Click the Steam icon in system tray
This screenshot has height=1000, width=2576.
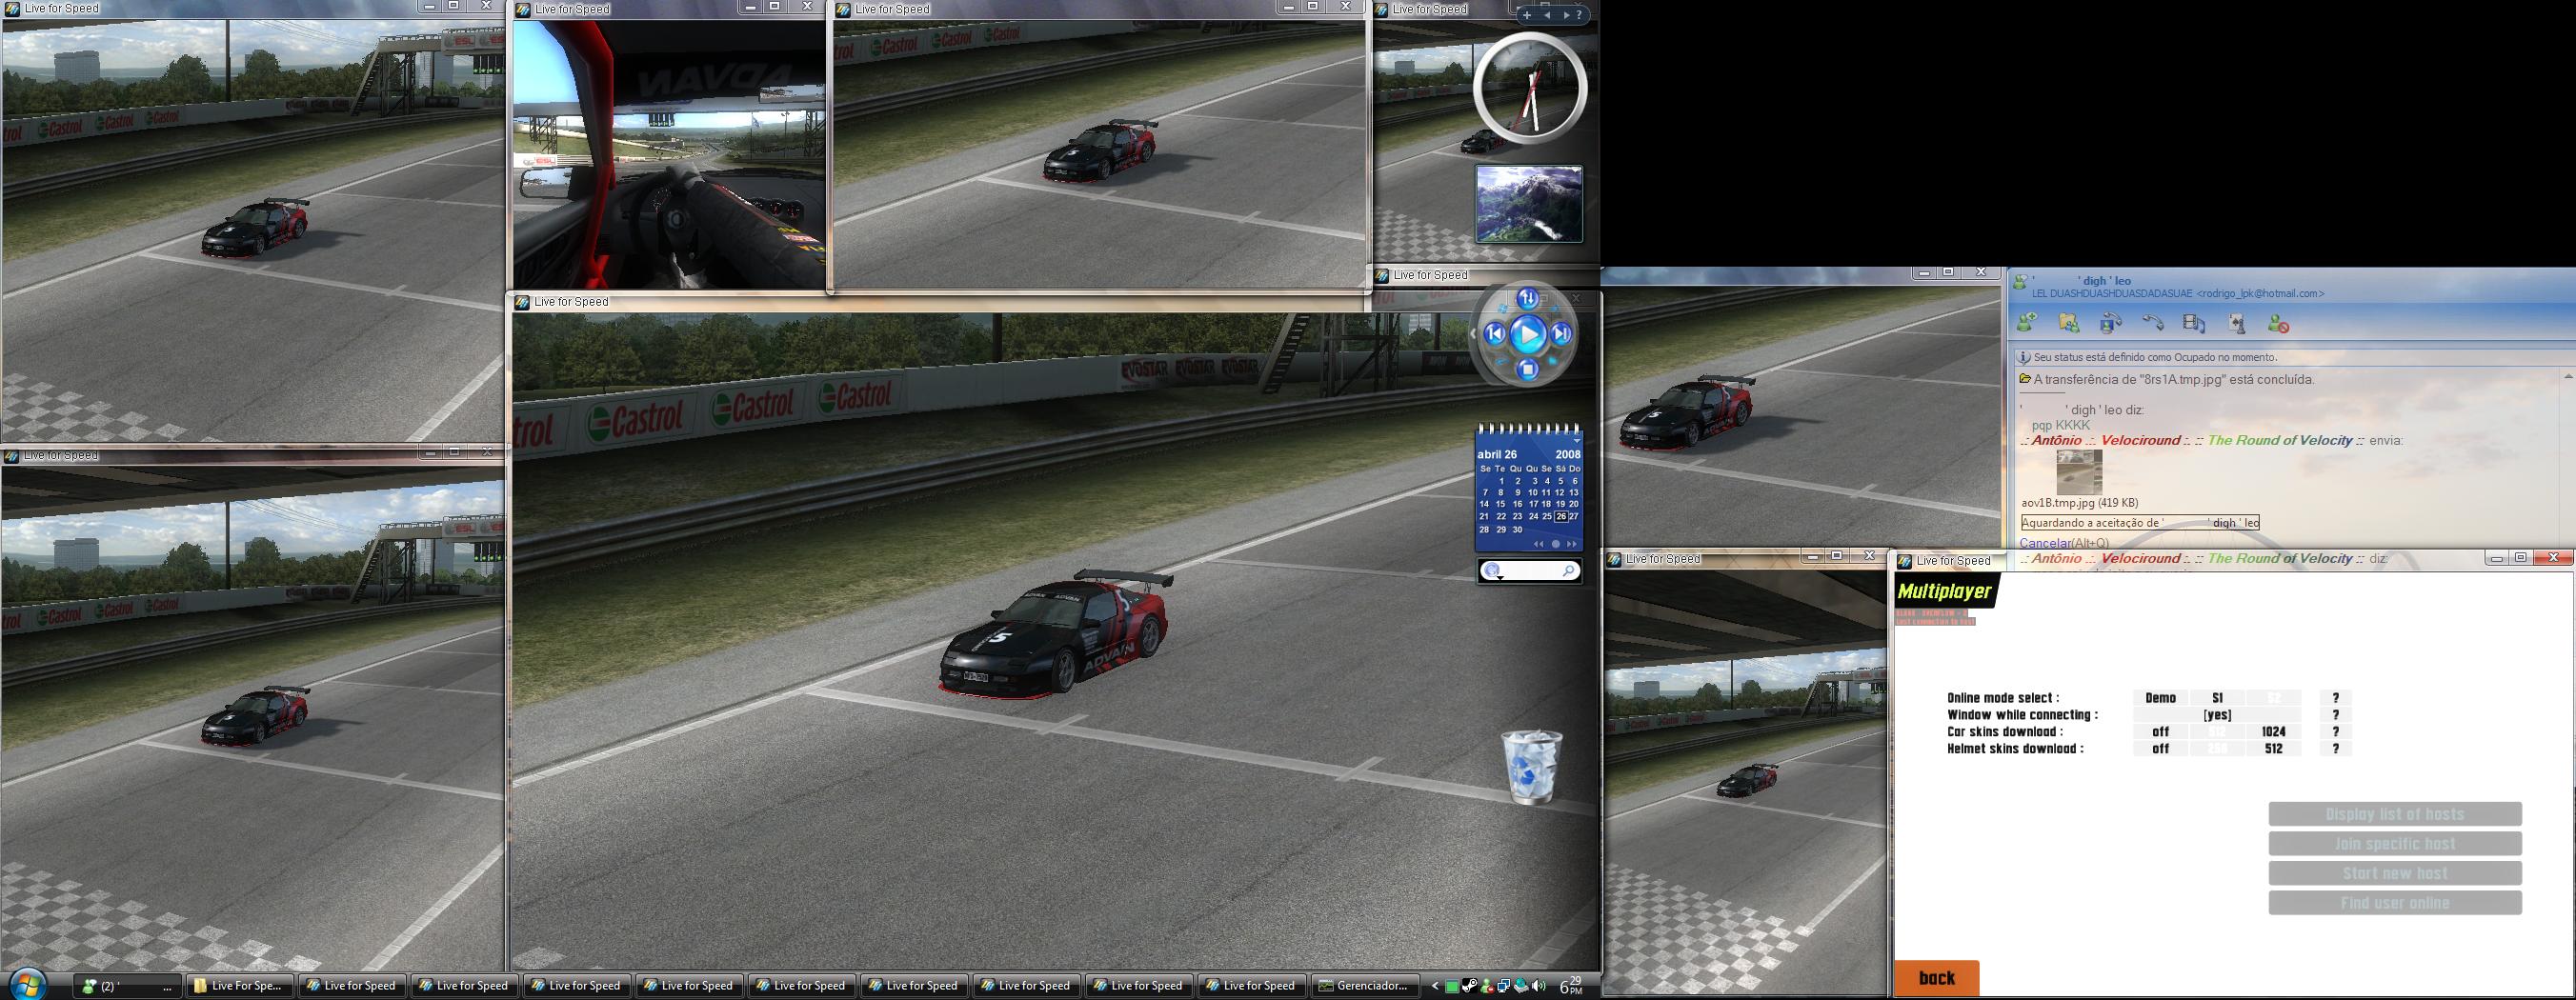(x=1469, y=986)
